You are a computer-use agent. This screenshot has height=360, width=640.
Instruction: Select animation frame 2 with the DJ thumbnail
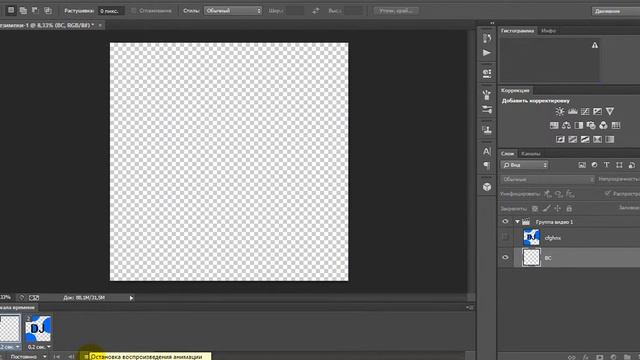pos(38,328)
